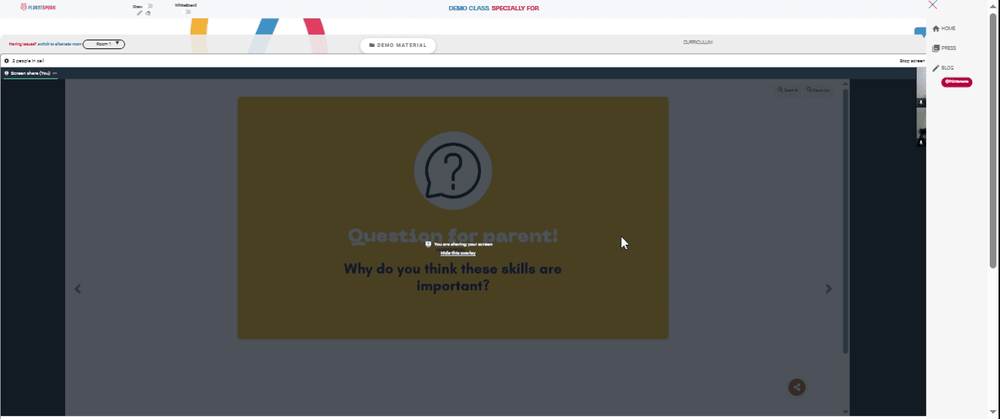Image resolution: width=1000 pixels, height=419 pixels.
Task: Open PRESS in side menu
Action: click(x=944, y=48)
